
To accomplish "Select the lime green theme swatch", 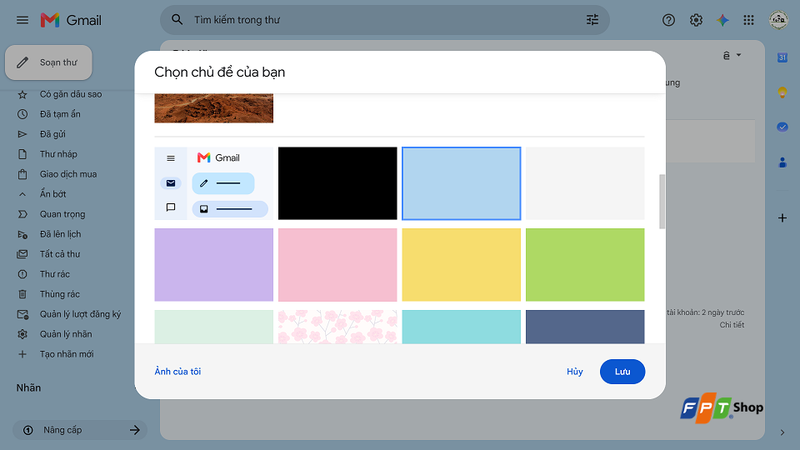I will [x=585, y=265].
